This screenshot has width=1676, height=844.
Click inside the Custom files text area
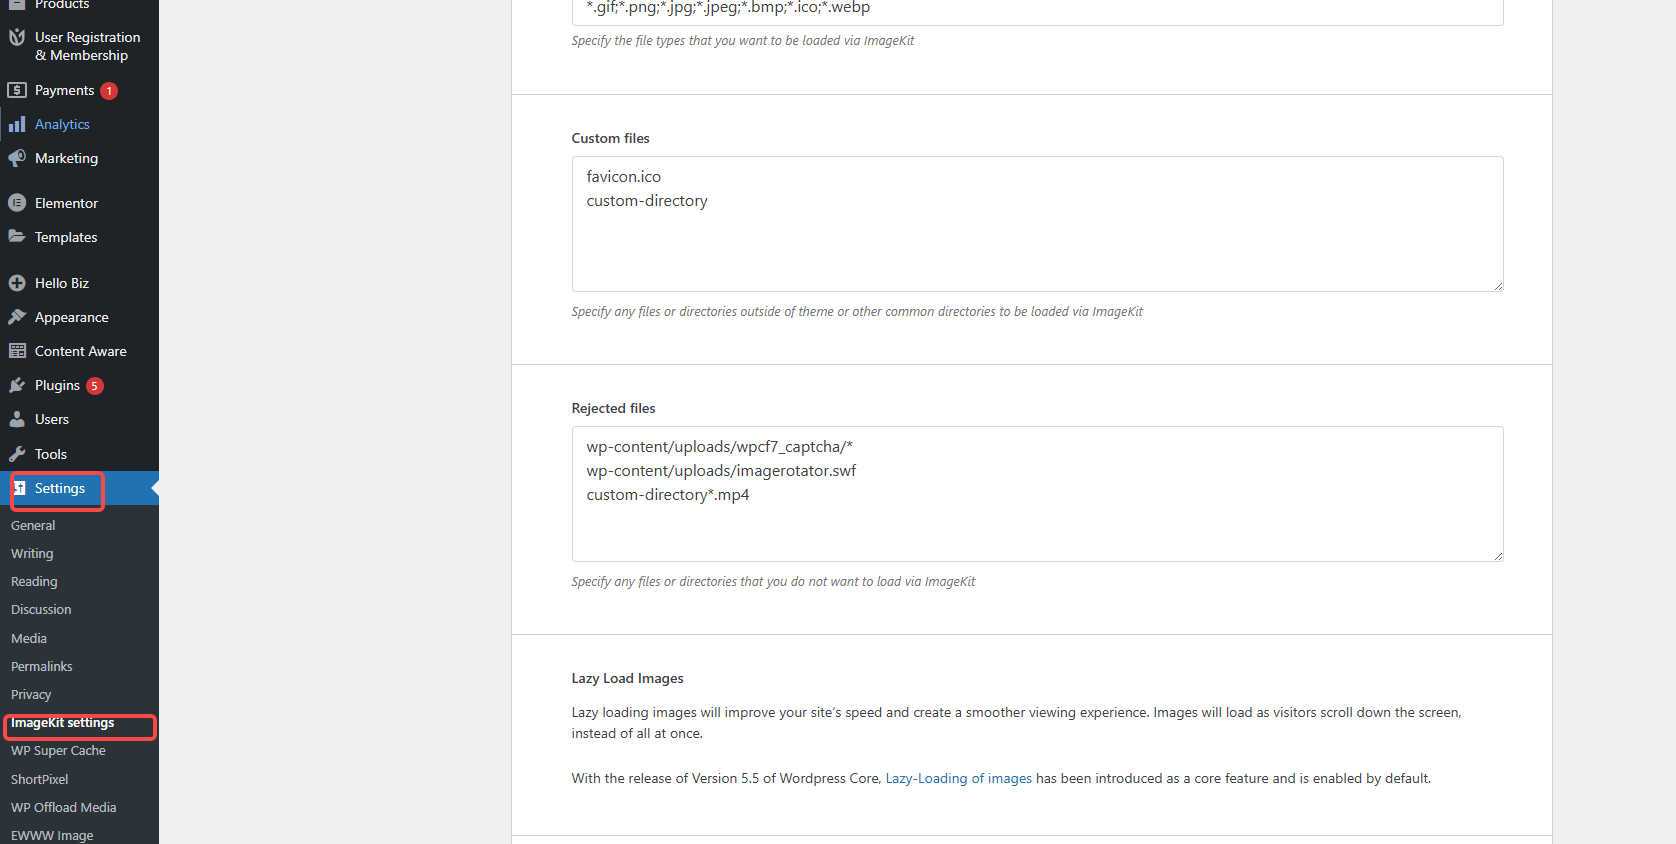click(x=1037, y=240)
